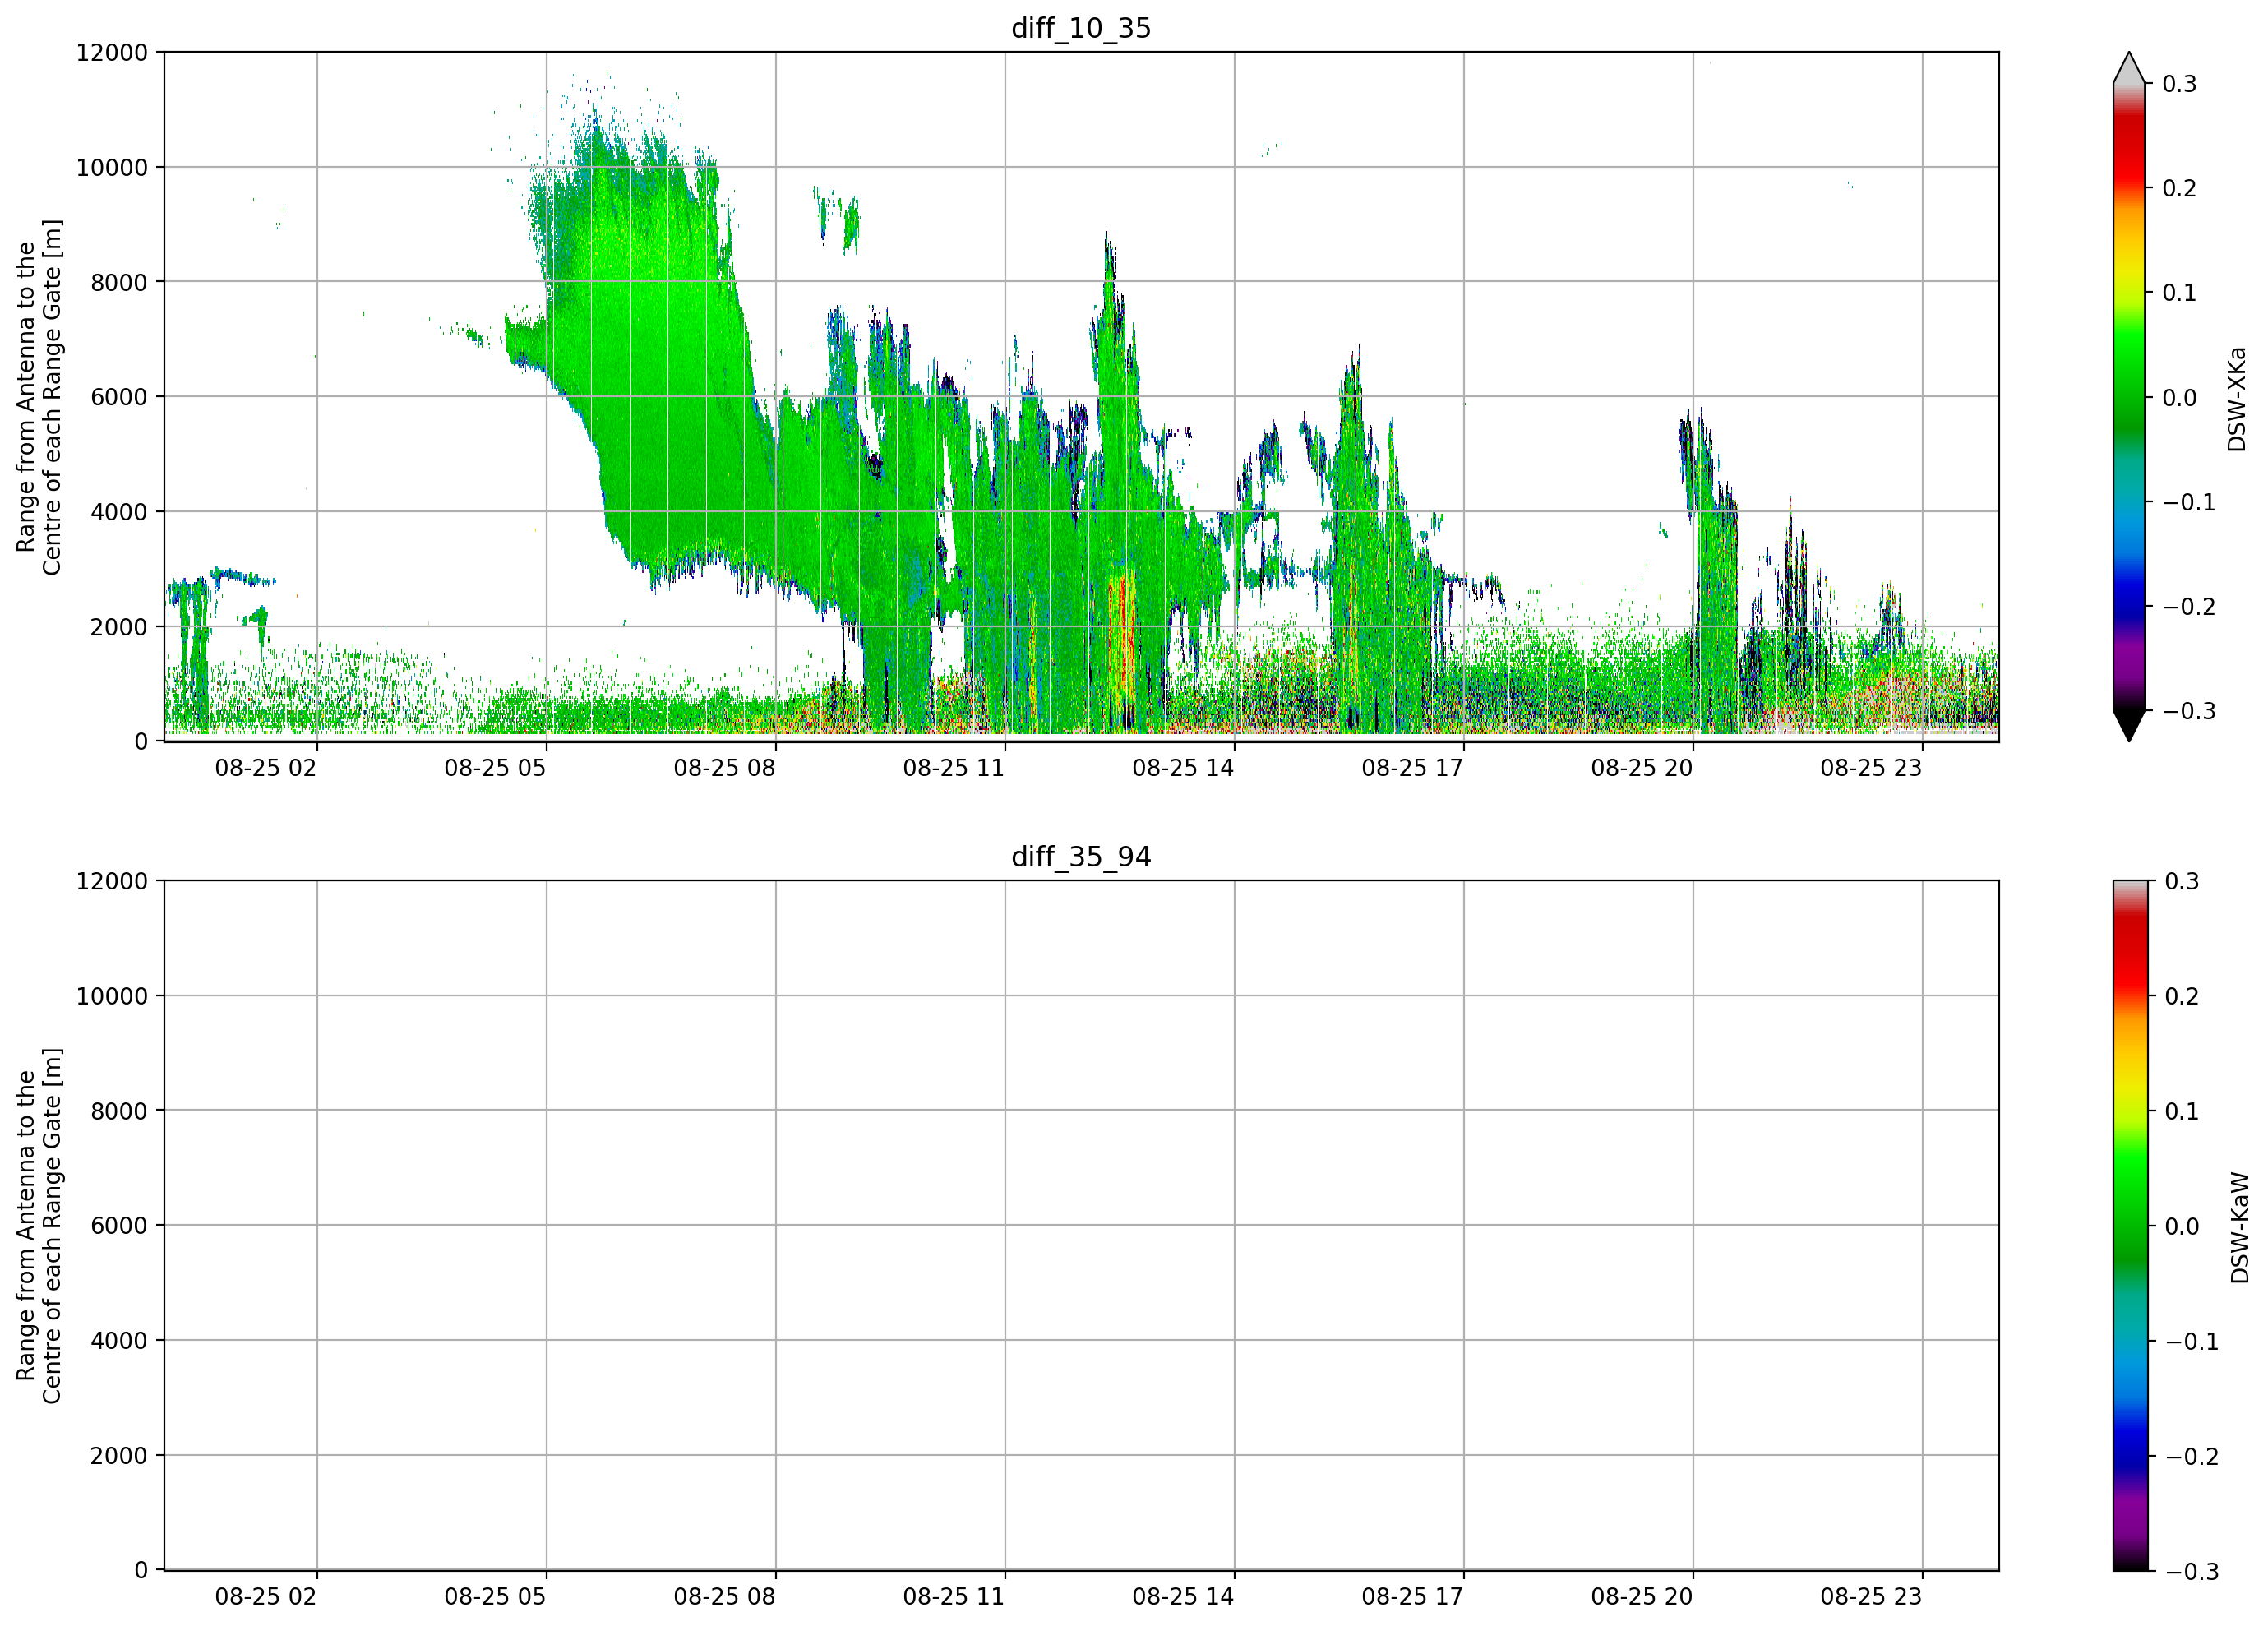Click the −0.3 tick on DSW-KaW colorbar
Screen dimensions: 2268x1626
point(2192,1571)
